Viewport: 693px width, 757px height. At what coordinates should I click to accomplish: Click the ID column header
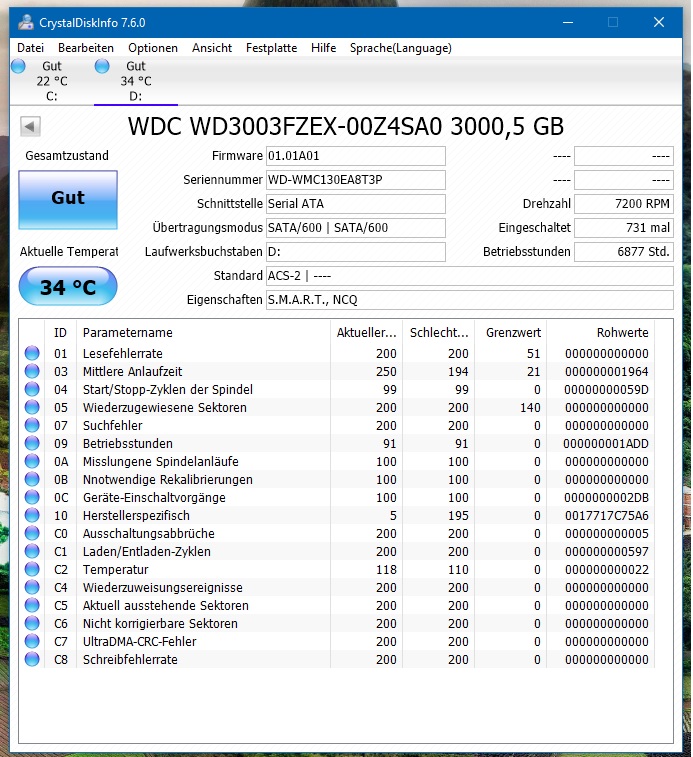[60, 332]
